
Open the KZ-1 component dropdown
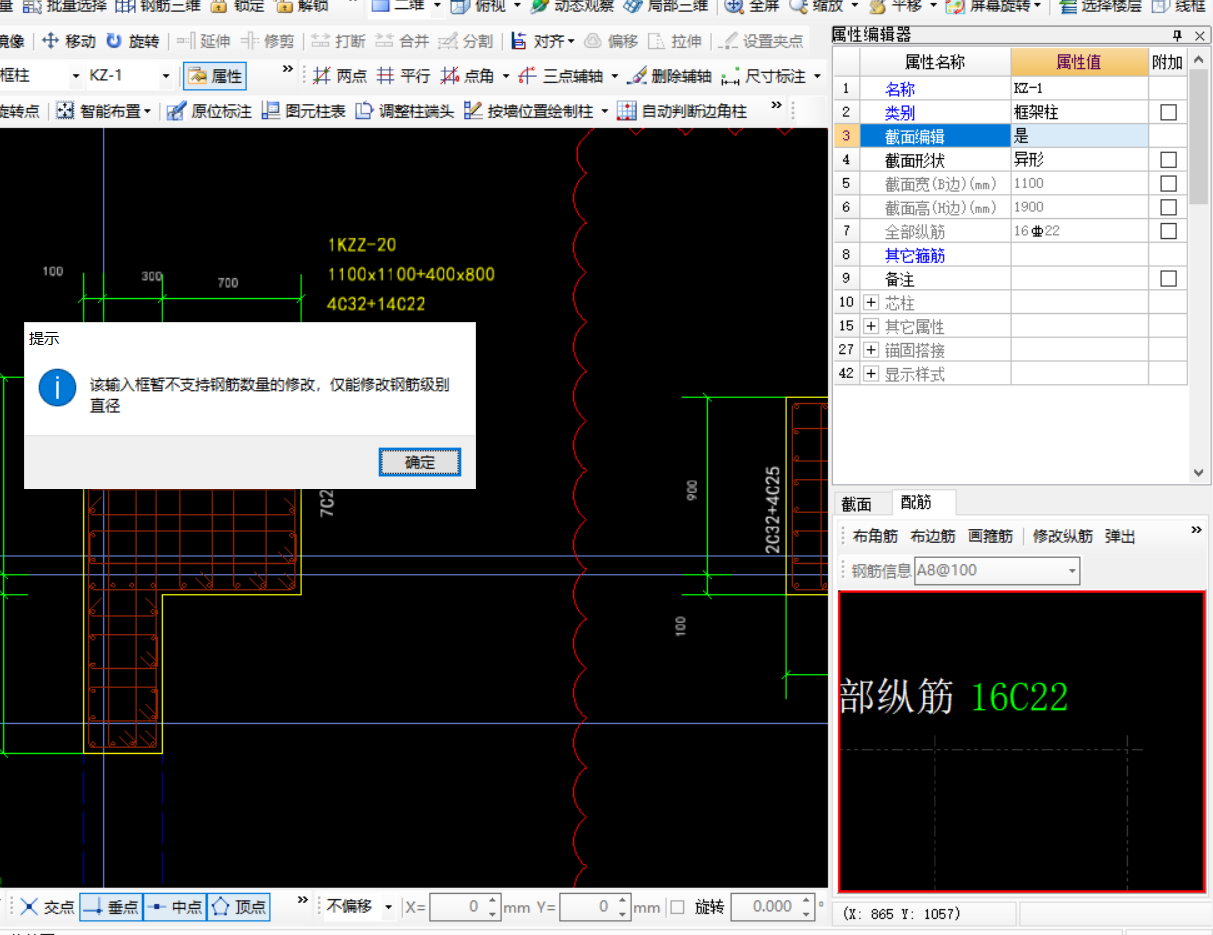tap(165, 76)
